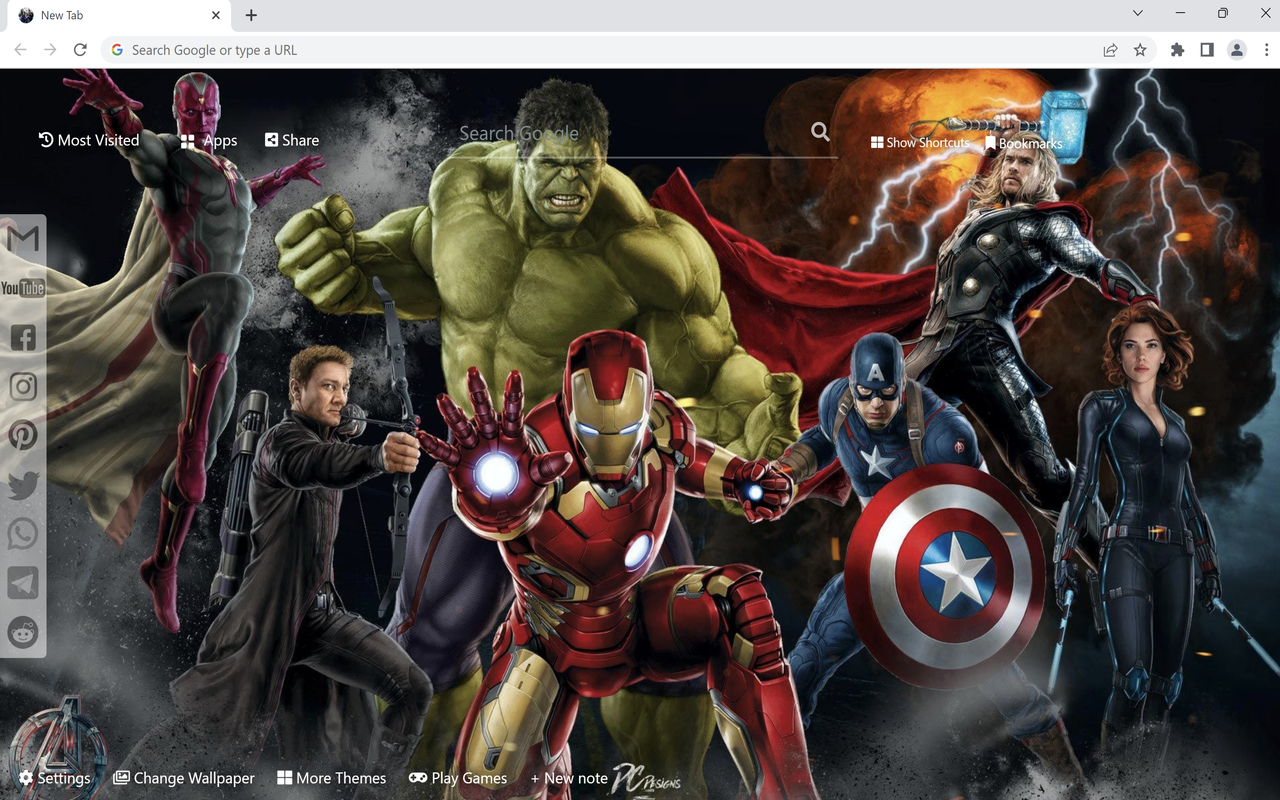Open Play Games
The image size is (1280, 800).
458,778
